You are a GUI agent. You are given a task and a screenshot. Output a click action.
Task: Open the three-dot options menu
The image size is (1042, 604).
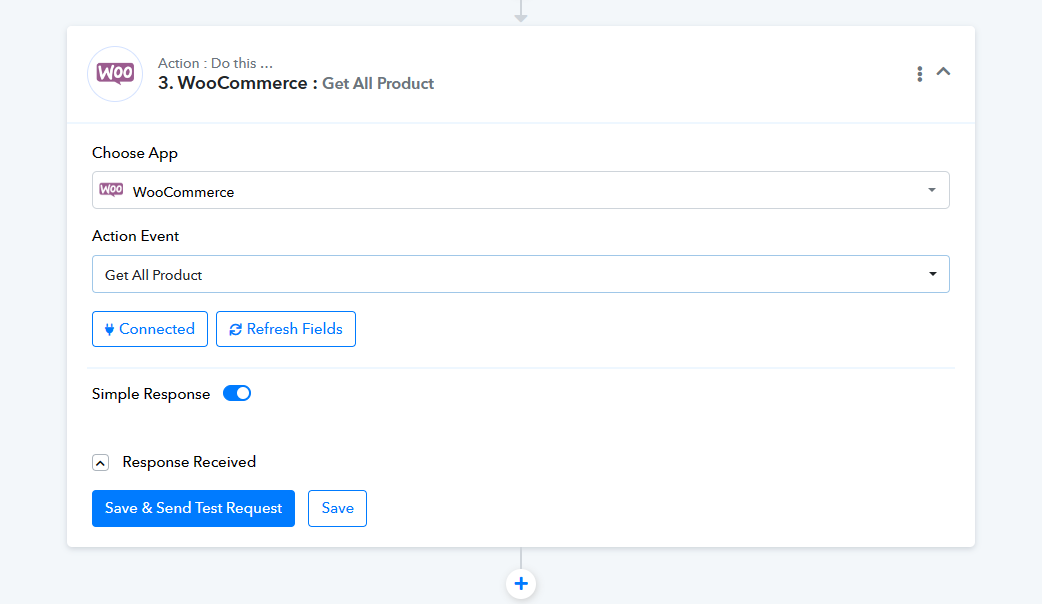tap(919, 74)
